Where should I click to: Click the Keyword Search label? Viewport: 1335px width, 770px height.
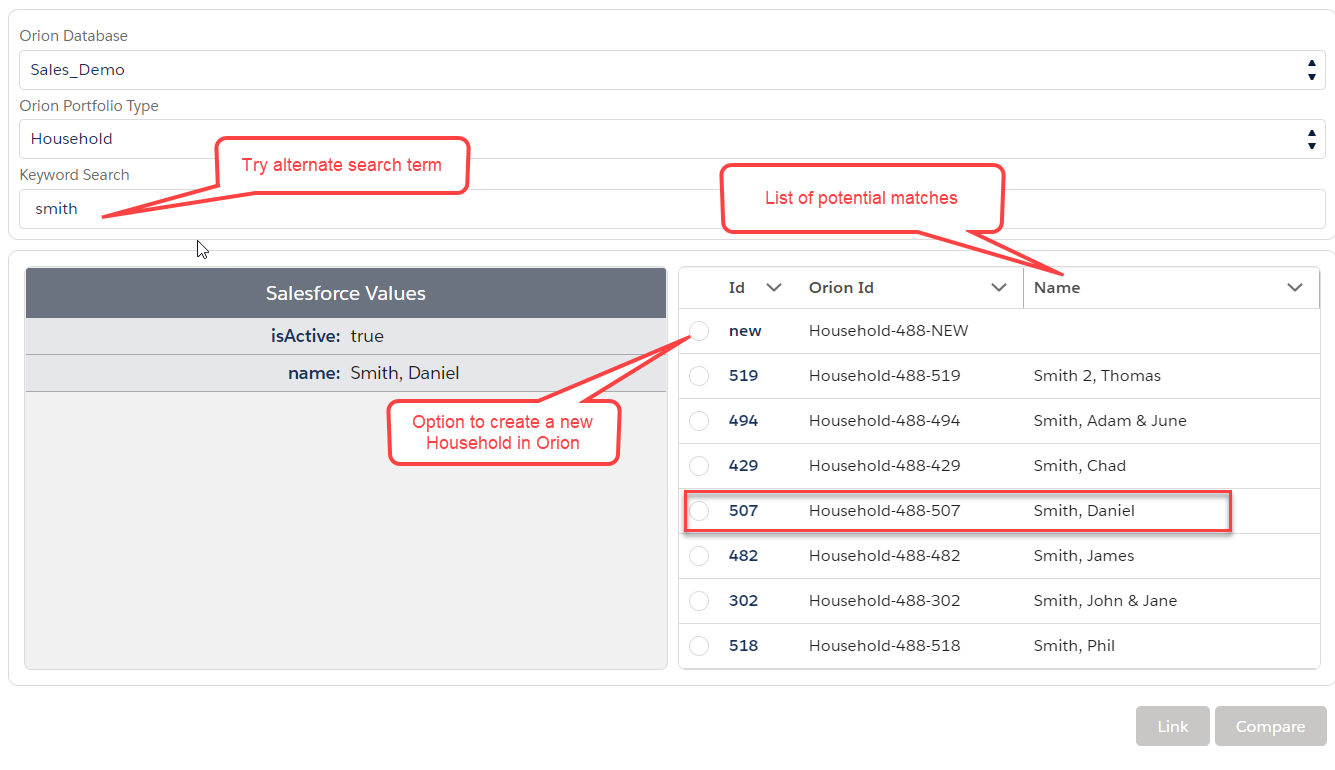75,175
